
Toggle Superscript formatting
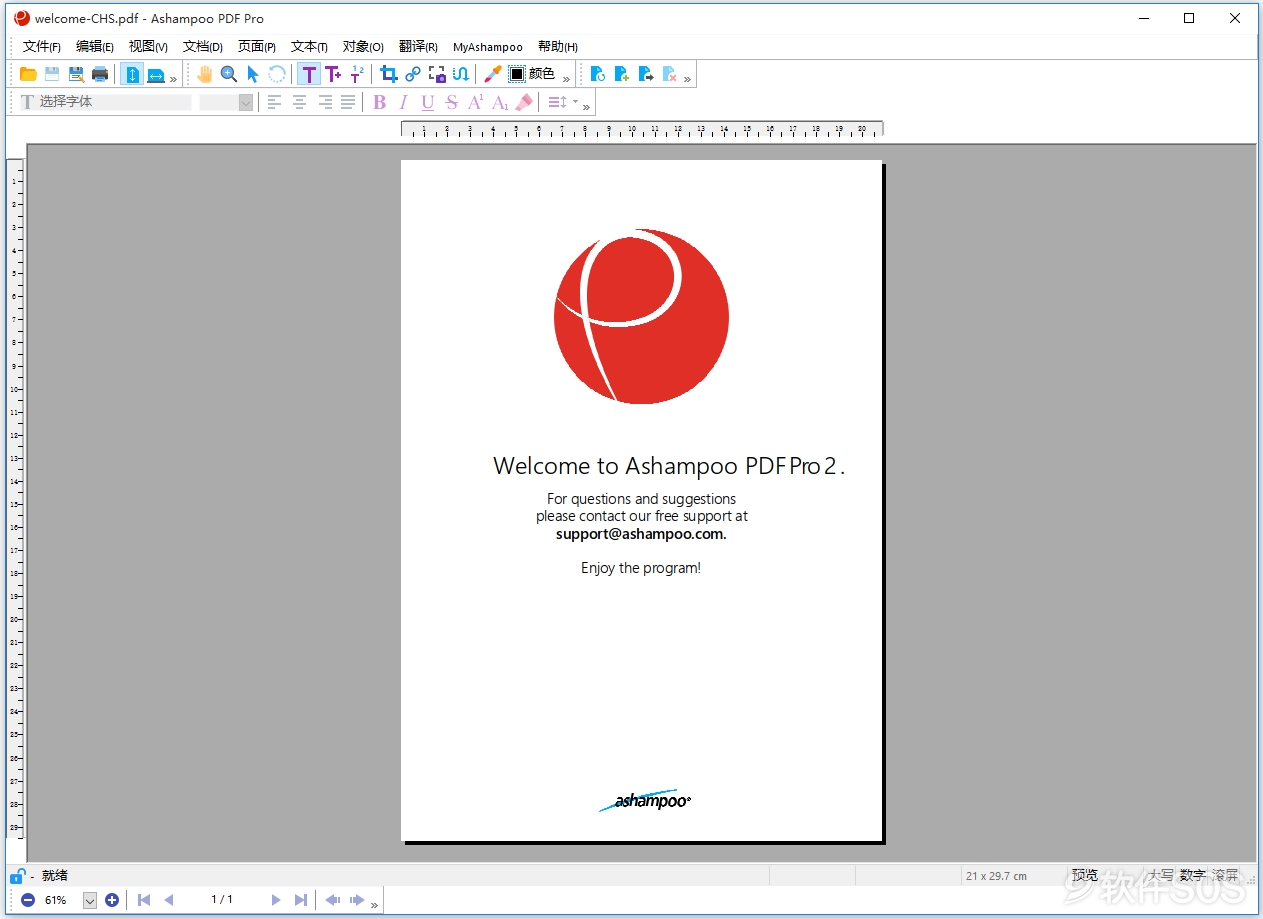[x=475, y=102]
